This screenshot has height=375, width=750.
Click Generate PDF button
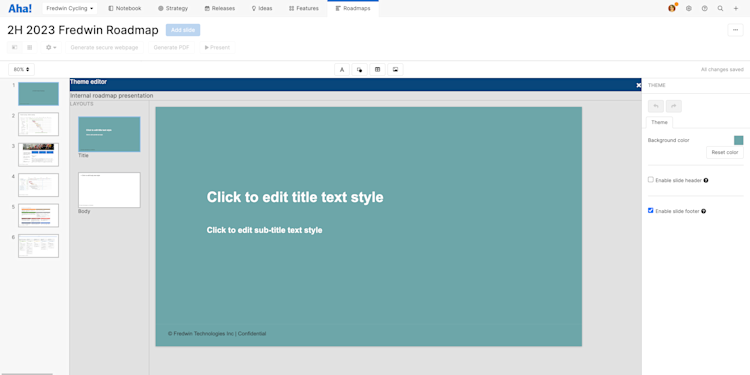coord(171,47)
